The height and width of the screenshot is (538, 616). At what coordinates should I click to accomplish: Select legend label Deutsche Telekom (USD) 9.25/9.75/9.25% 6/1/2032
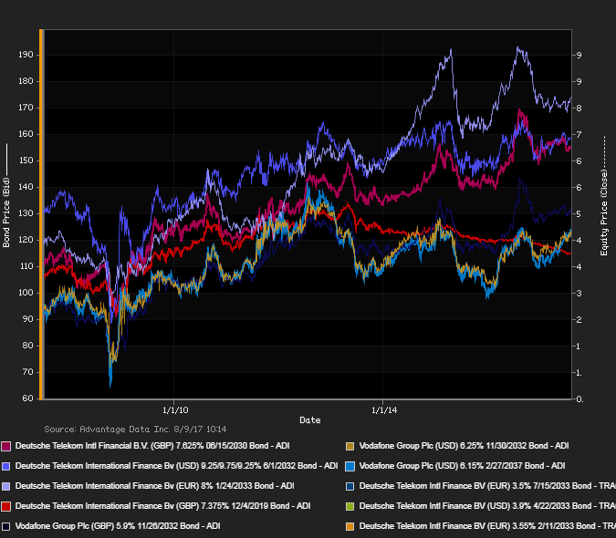pos(176,466)
